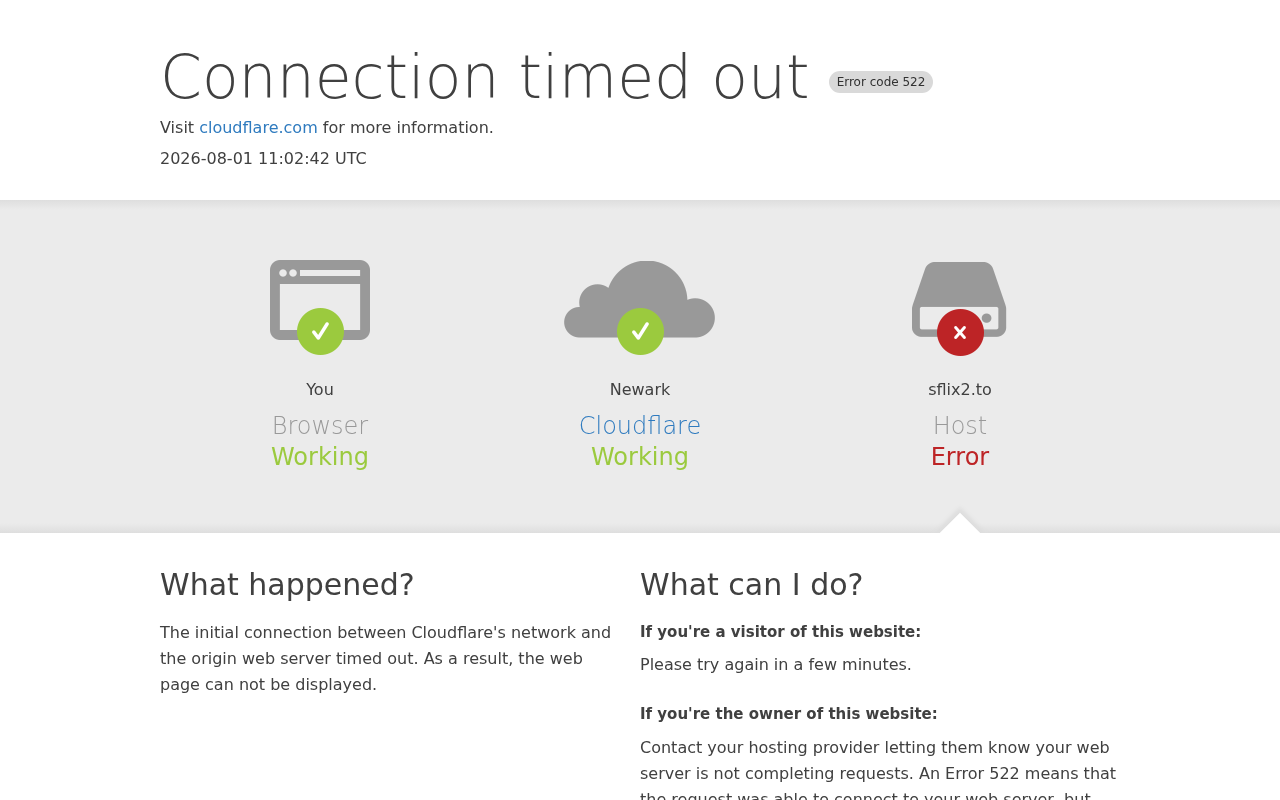Click the Cloudflare cloud icon
The width and height of the screenshot is (1280, 800).
coord(640,299)
